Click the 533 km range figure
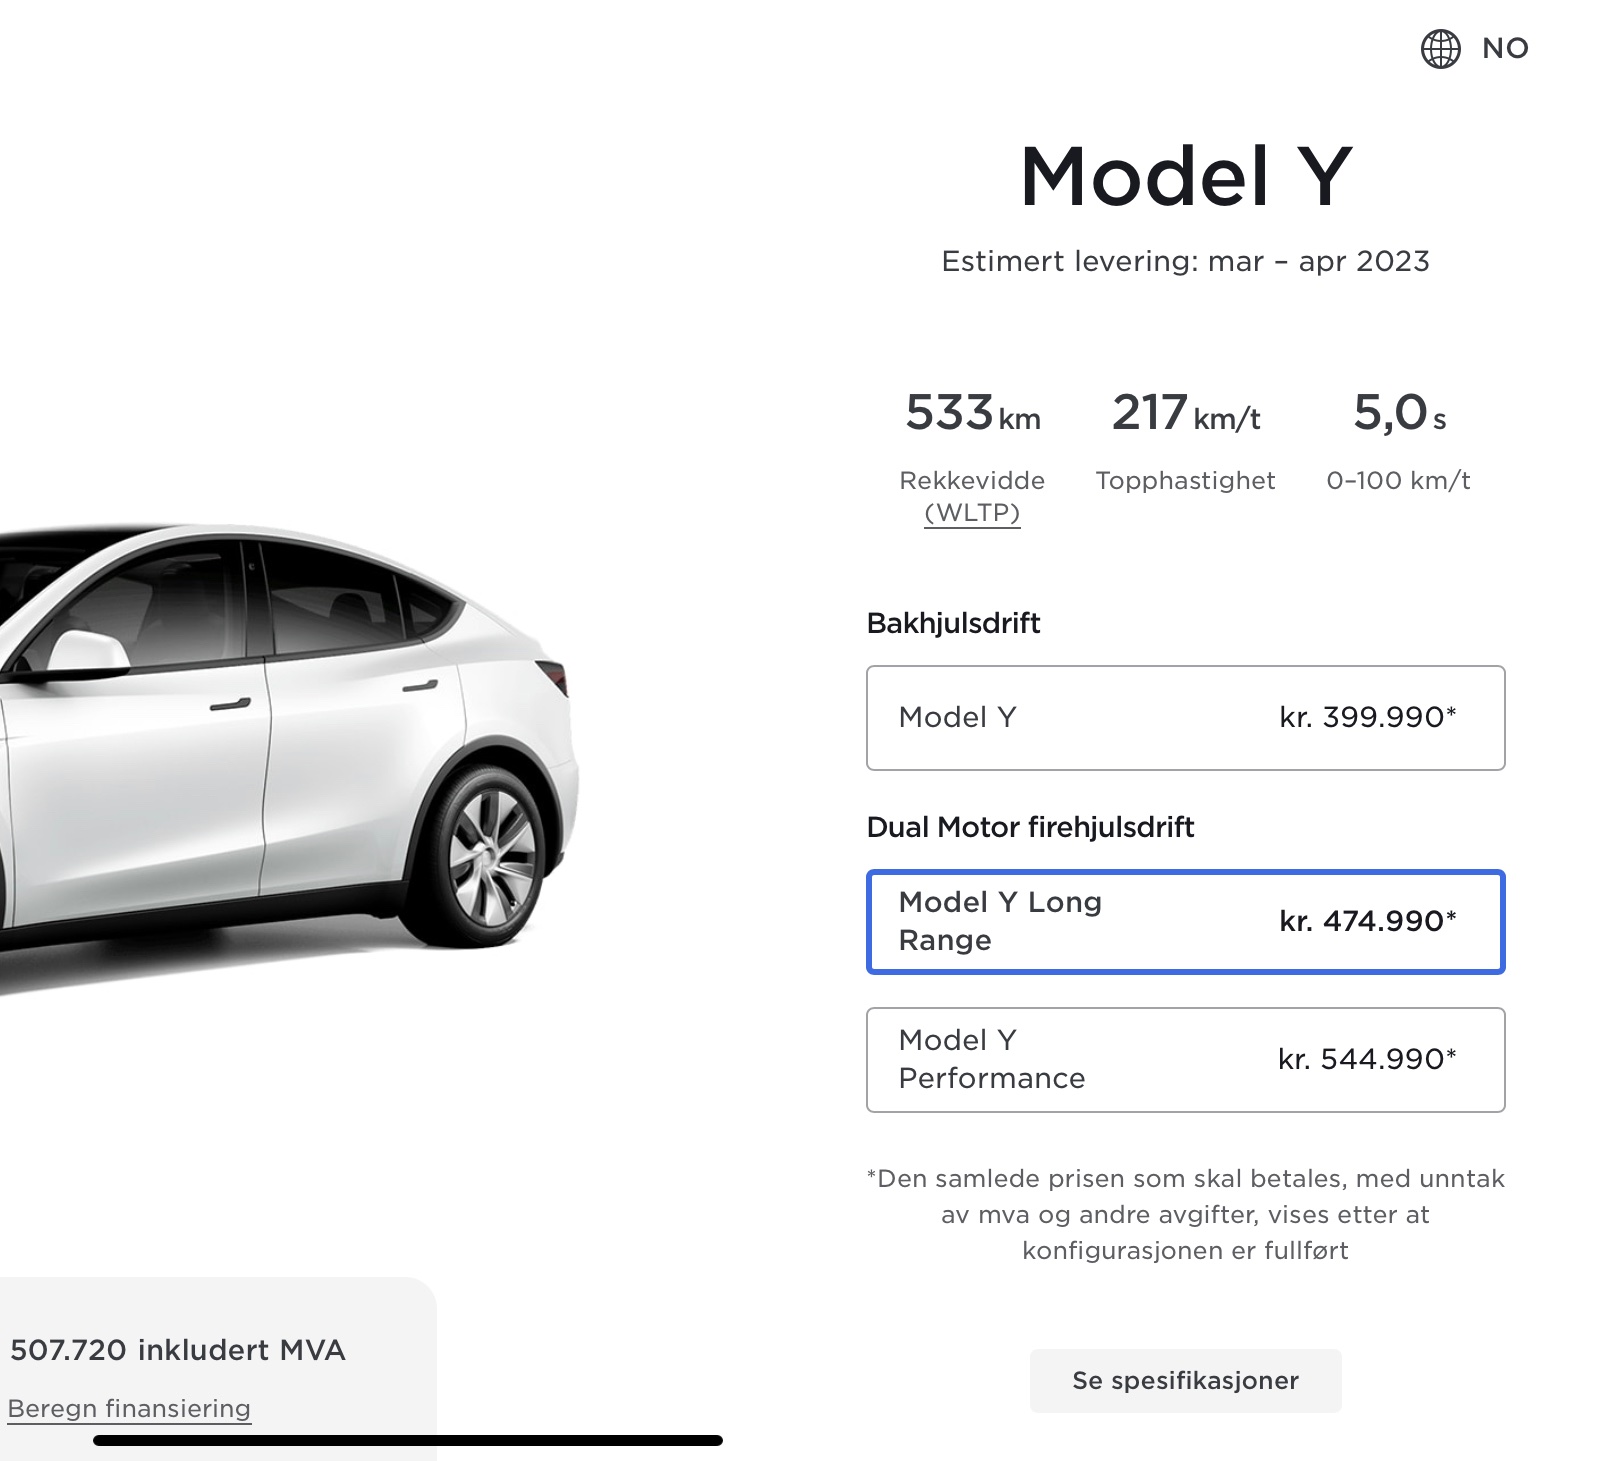Screen dimensions: 1602x1461 click(x=972, y=413)
